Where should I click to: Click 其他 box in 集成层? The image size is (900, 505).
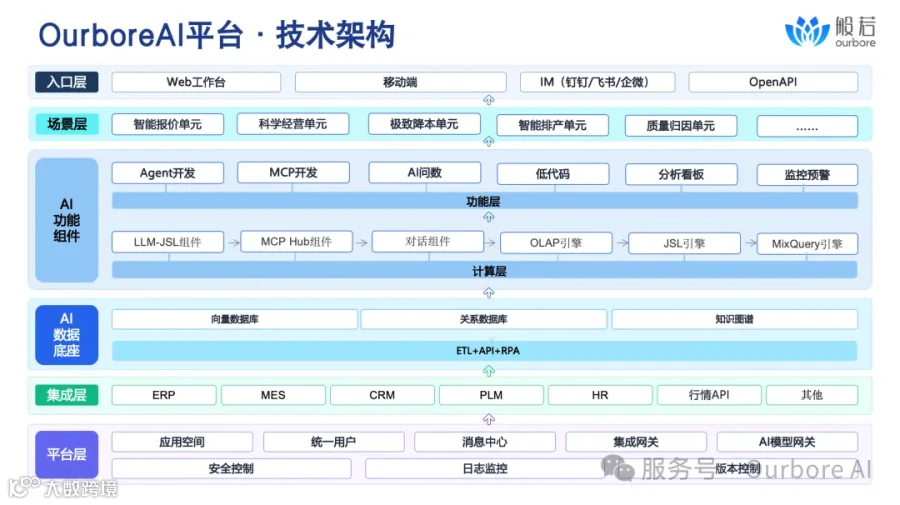(x=812, y=395)
